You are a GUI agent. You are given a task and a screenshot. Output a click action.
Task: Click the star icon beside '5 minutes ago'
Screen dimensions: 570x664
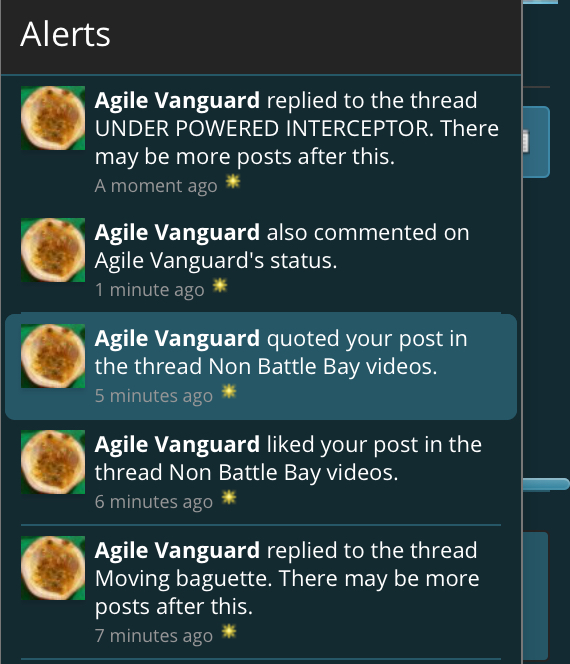click(x=229, y=392)
